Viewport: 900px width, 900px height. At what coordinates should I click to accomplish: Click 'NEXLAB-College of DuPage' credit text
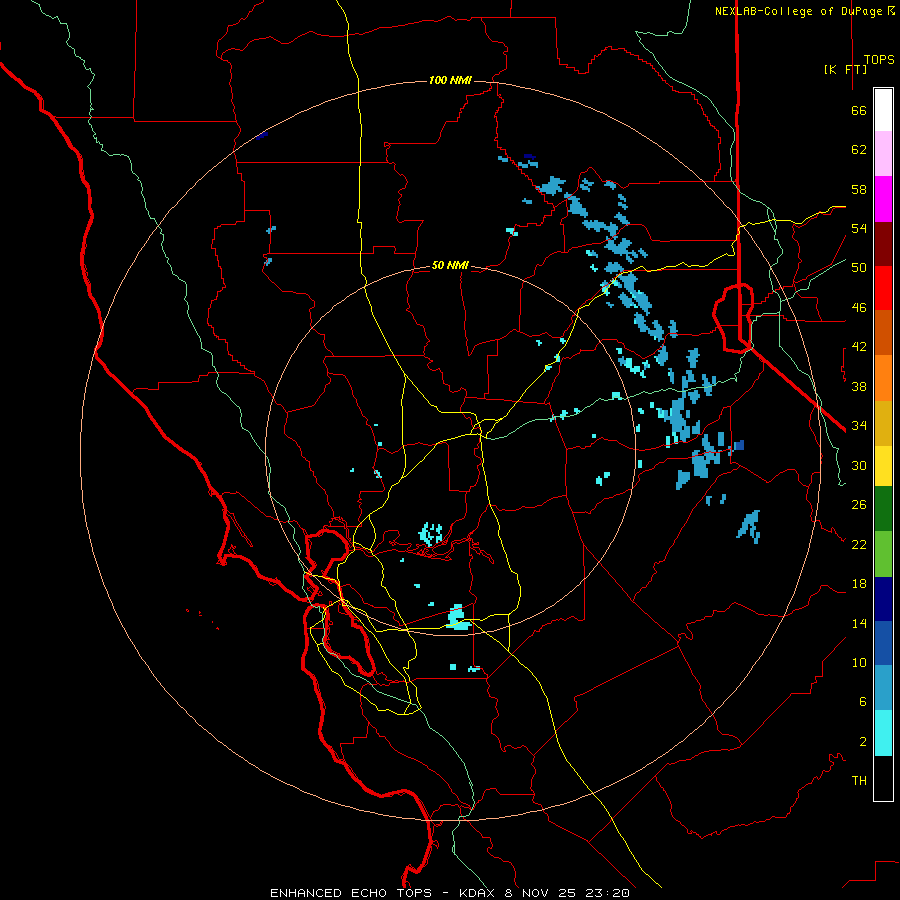point(798,11)
